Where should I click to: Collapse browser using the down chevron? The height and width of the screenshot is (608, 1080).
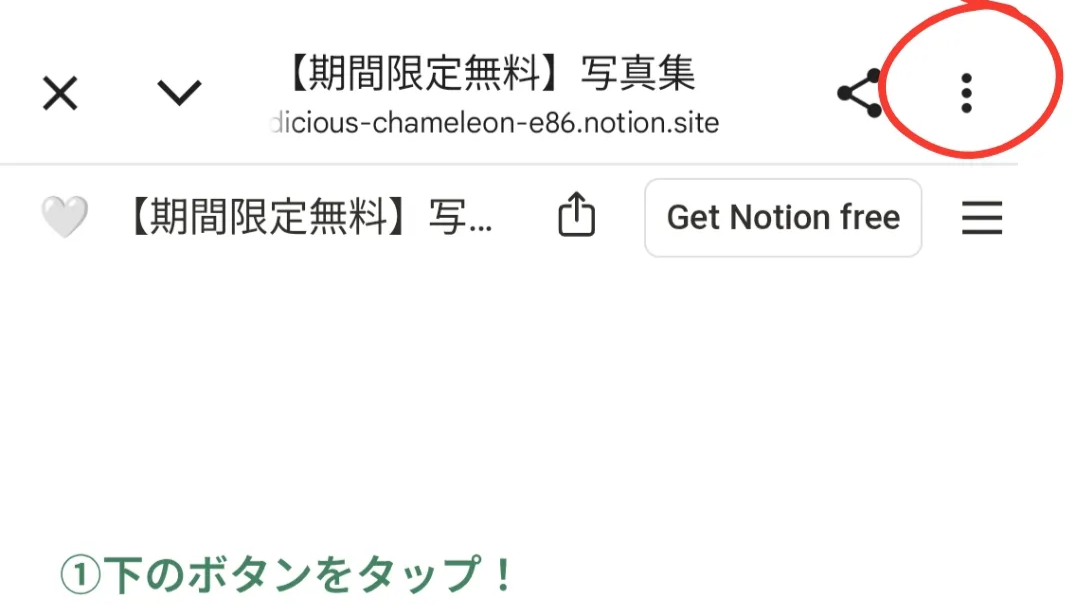[x=179, y=92]
